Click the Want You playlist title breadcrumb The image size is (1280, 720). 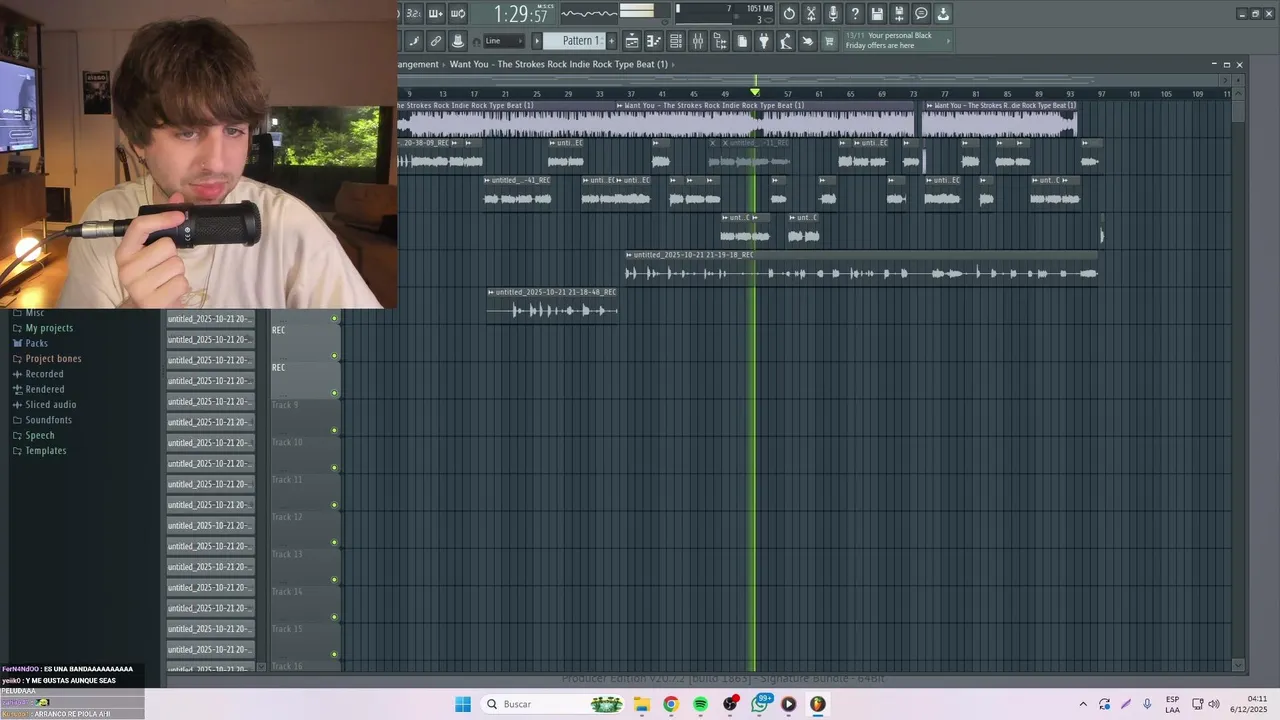pyautogui.click(x=558, y=64)
